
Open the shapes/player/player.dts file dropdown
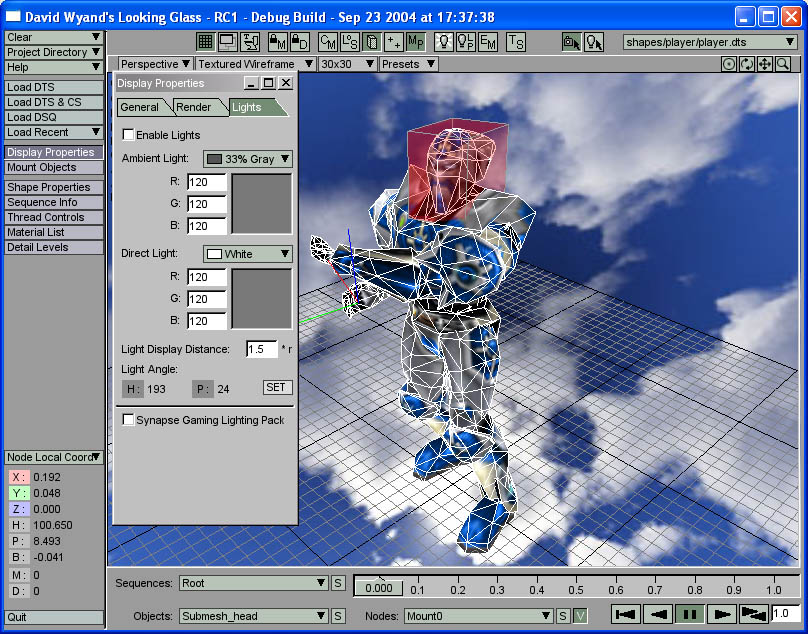[710, 42]
